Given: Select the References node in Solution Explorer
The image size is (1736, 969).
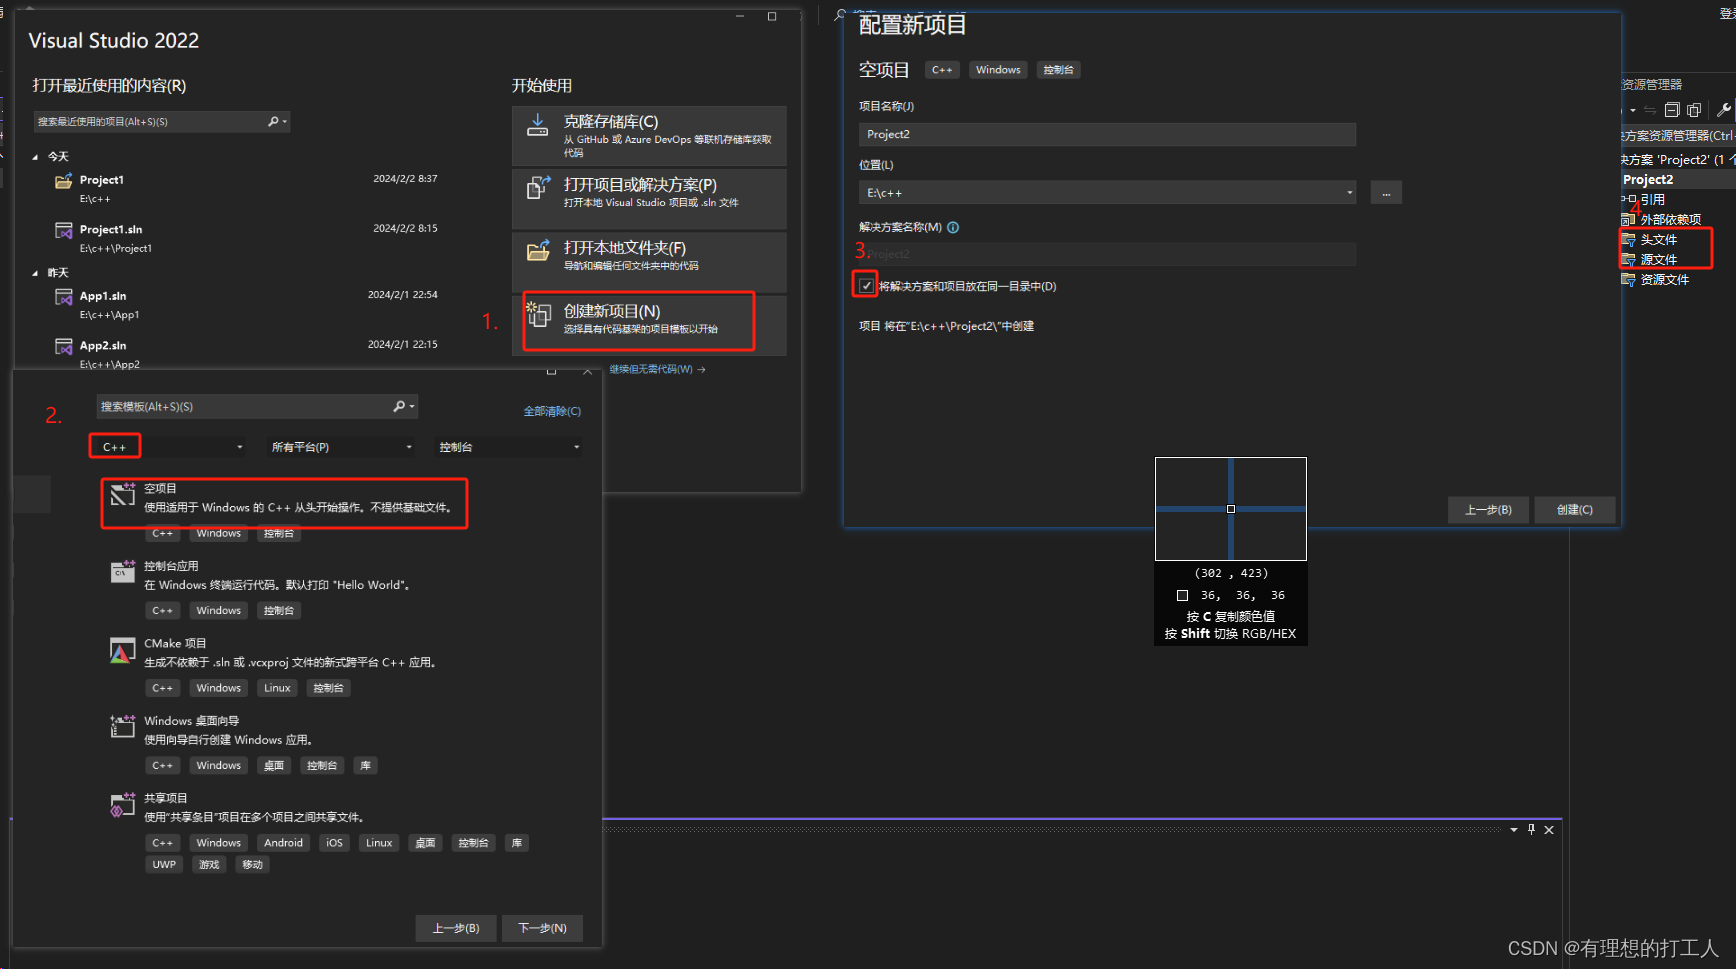Looking at the screenshot, I should pos(1652,200).
